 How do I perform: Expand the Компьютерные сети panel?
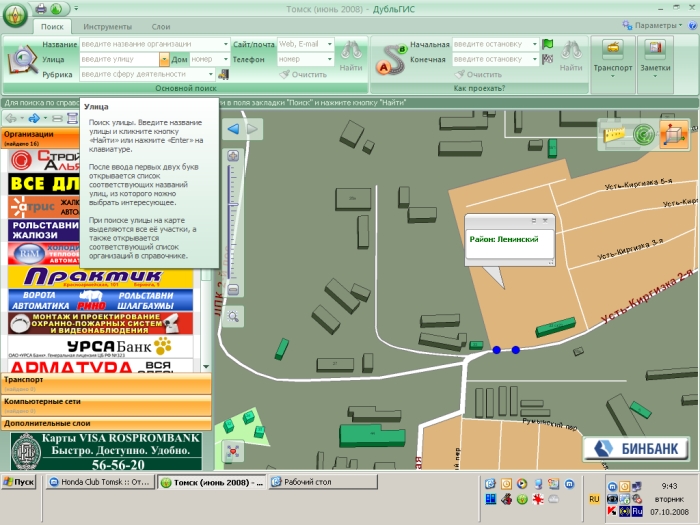pos(106,405)
